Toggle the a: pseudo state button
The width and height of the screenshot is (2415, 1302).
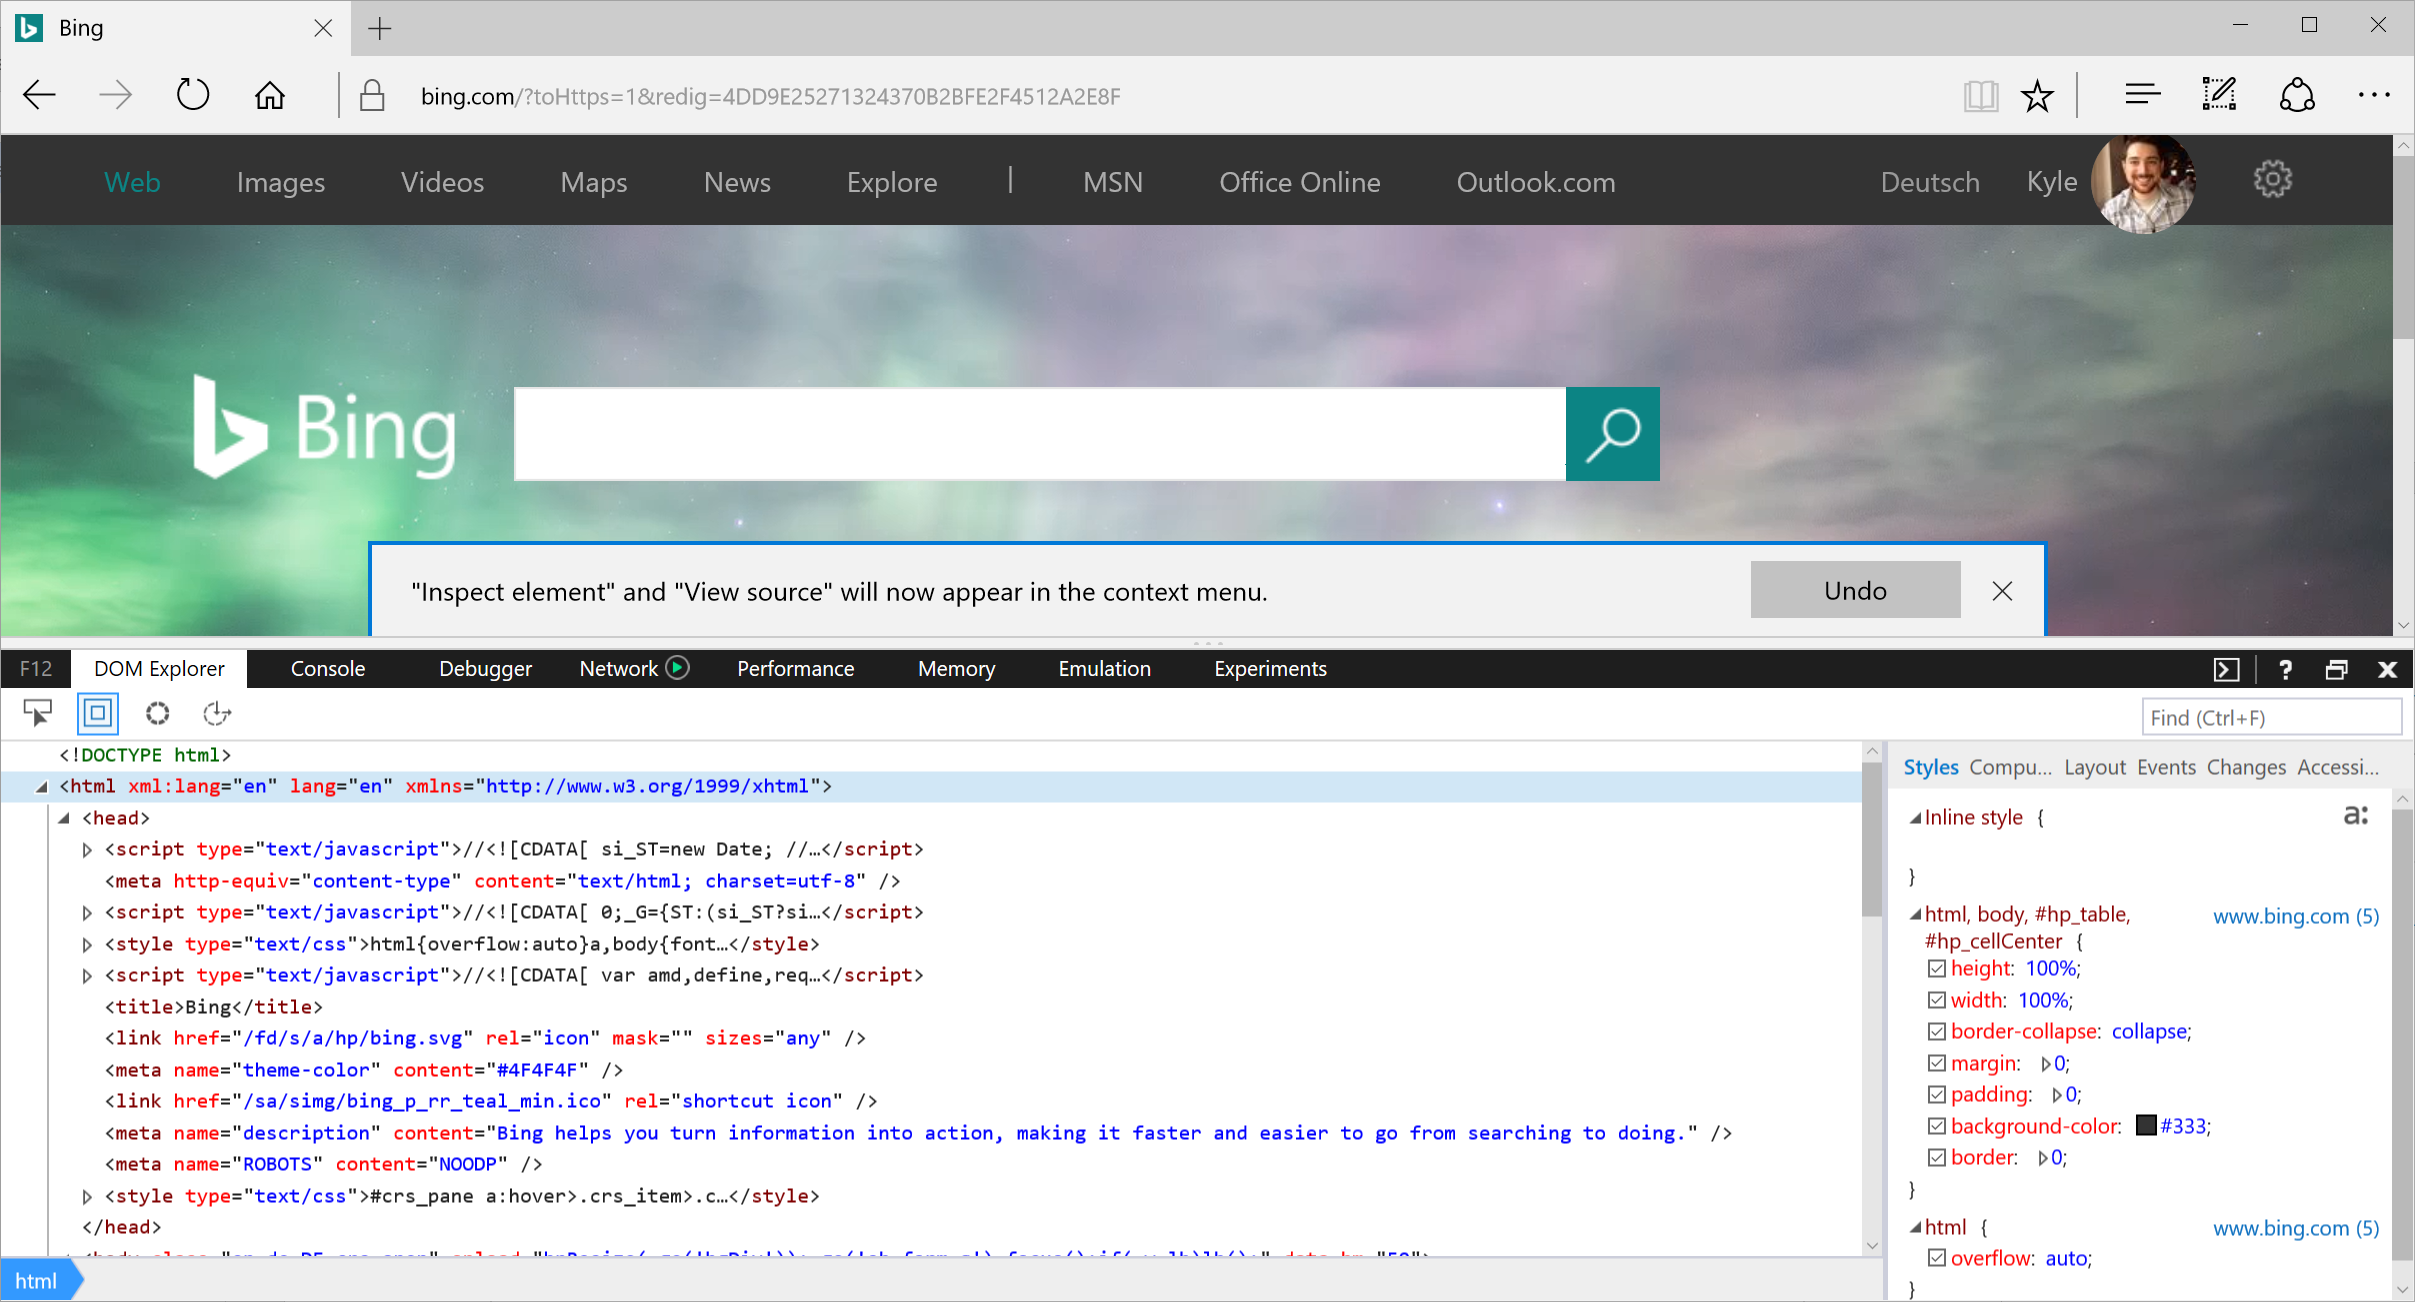click(2355, 816)
